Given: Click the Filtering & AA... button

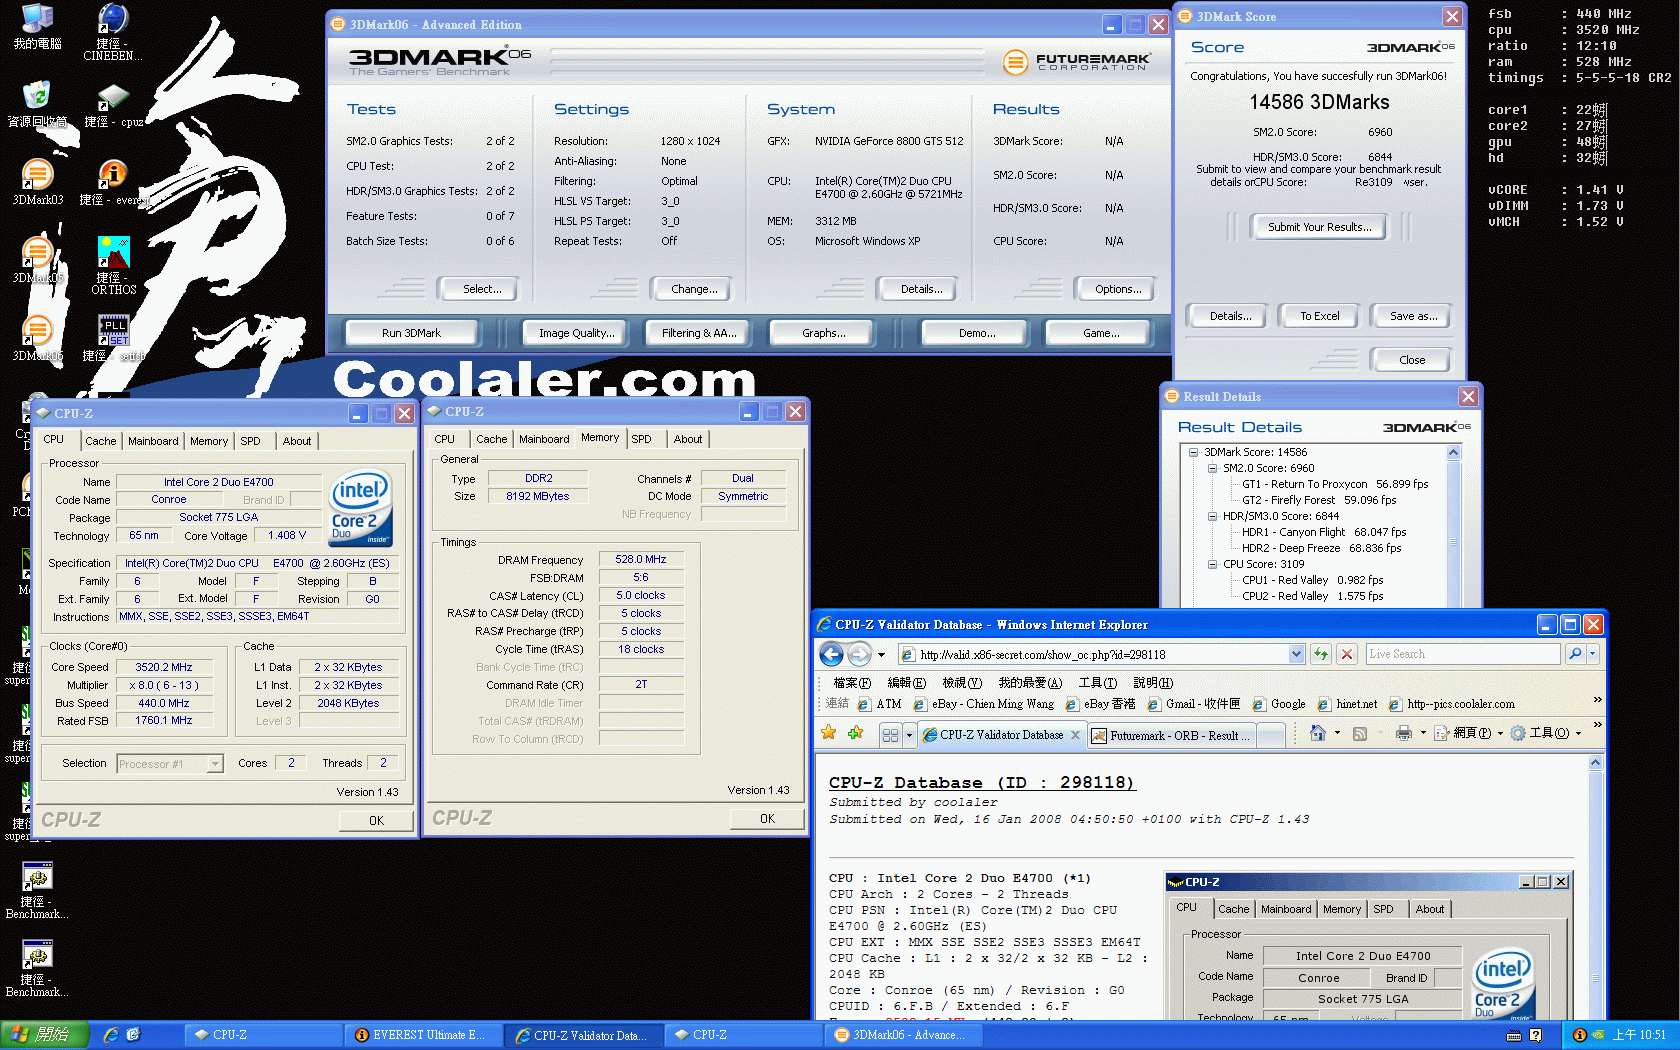Looking at the screenshot, I should pyautogui.click(x=698, y=333).
